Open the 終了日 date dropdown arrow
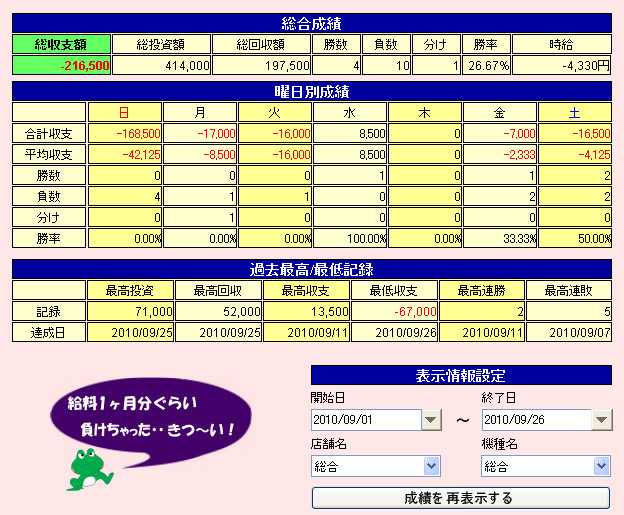Screen dimensions: 624x515 (x=602, y=420)
